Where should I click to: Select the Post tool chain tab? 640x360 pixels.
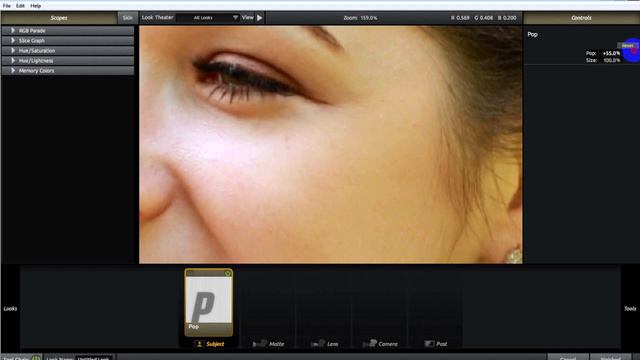pyautogui.click(x=436, y=344)
